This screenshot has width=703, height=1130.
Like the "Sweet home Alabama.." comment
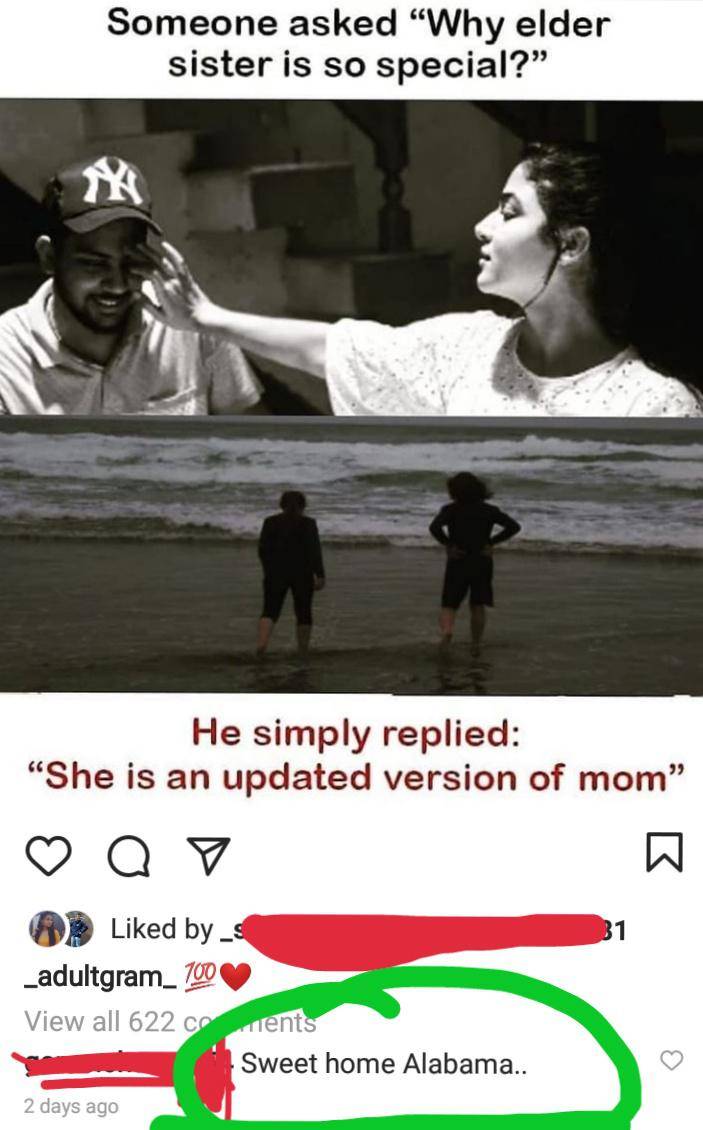point(671,1060)
